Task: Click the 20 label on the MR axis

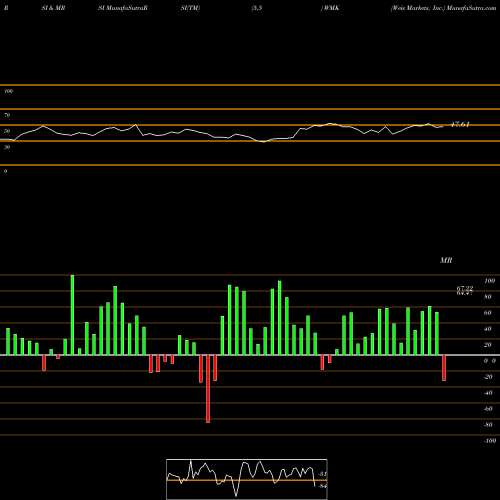Action: click(488, 345)
